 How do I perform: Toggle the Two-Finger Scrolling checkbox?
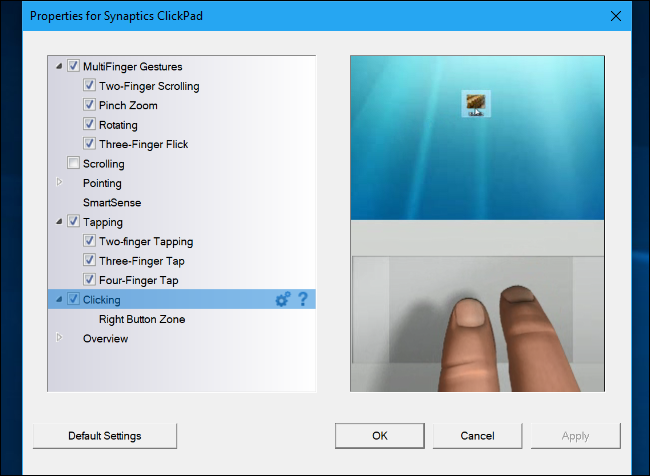tap(89, 85)
